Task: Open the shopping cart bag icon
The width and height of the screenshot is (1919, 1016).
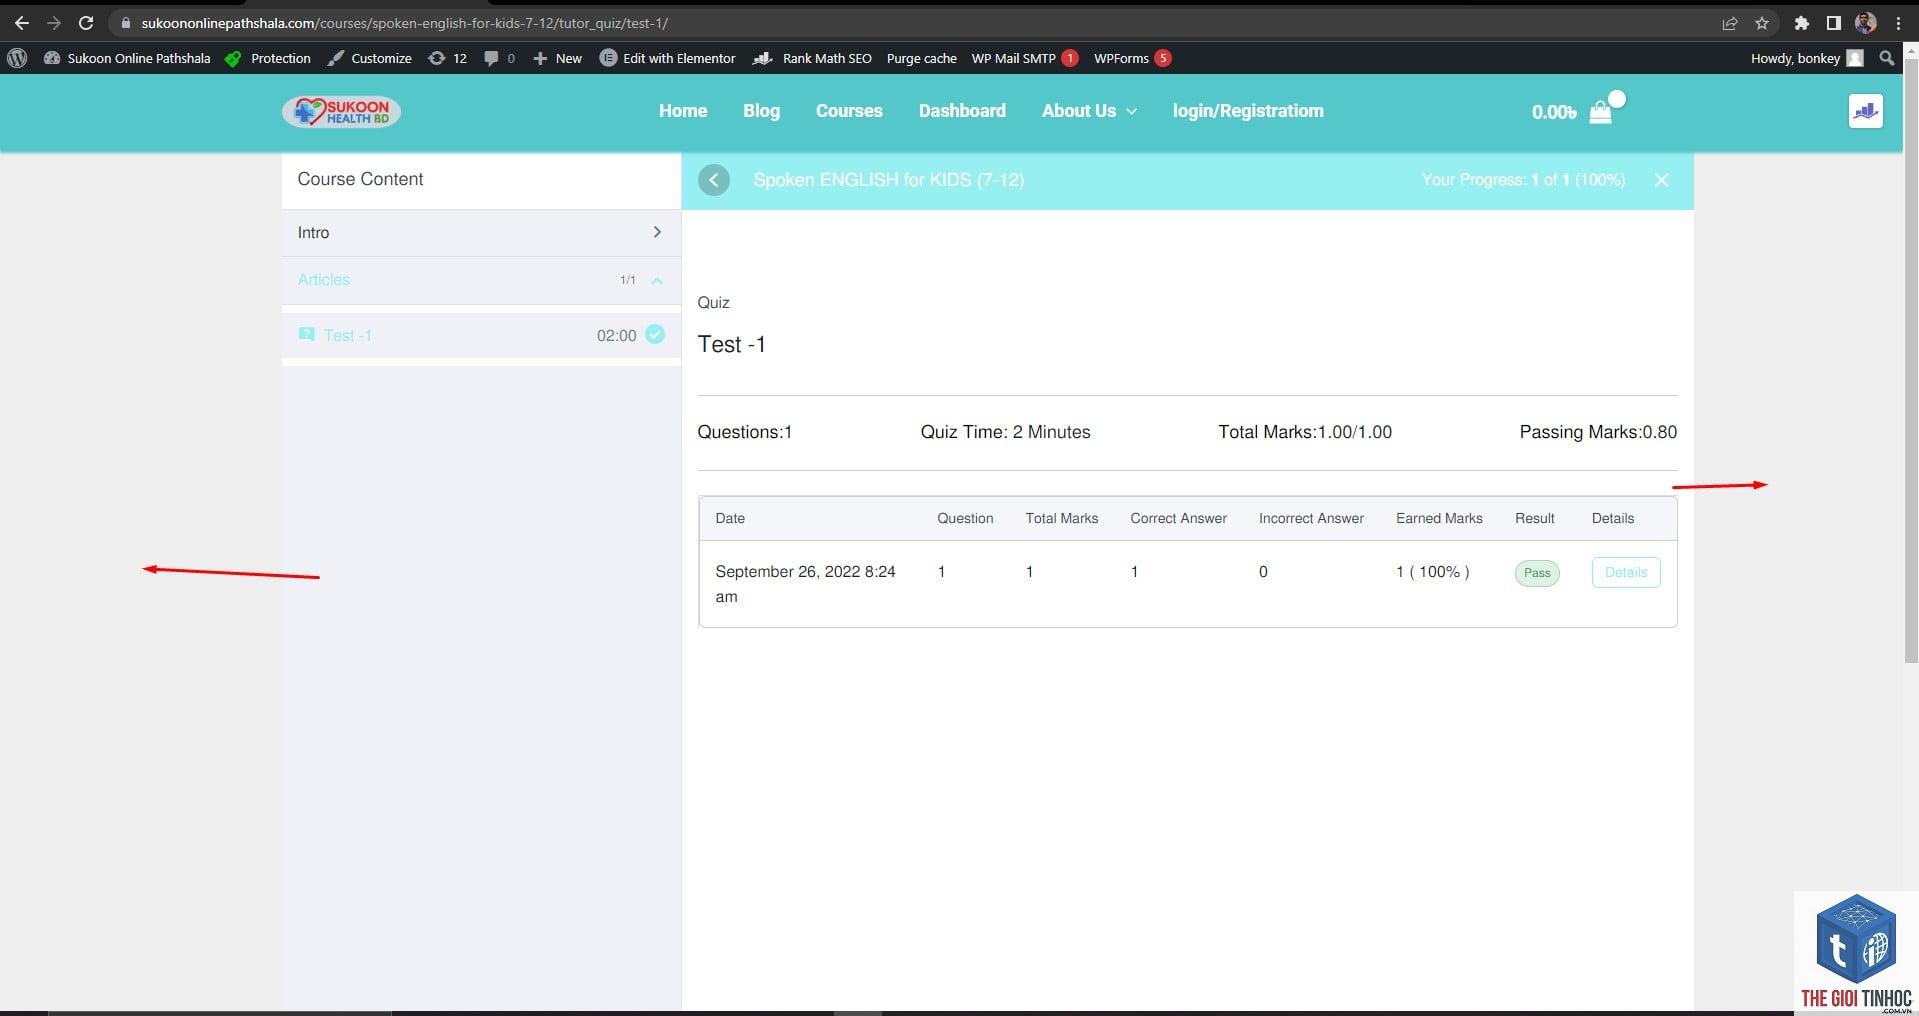Action: pos(1601,112)
